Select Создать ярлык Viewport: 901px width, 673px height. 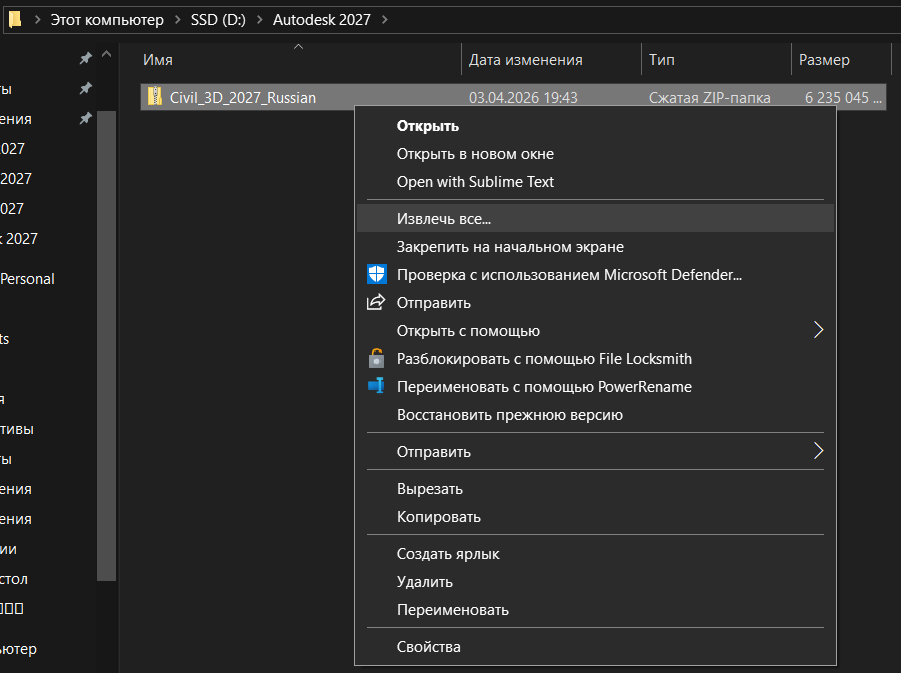coord(448,554)
